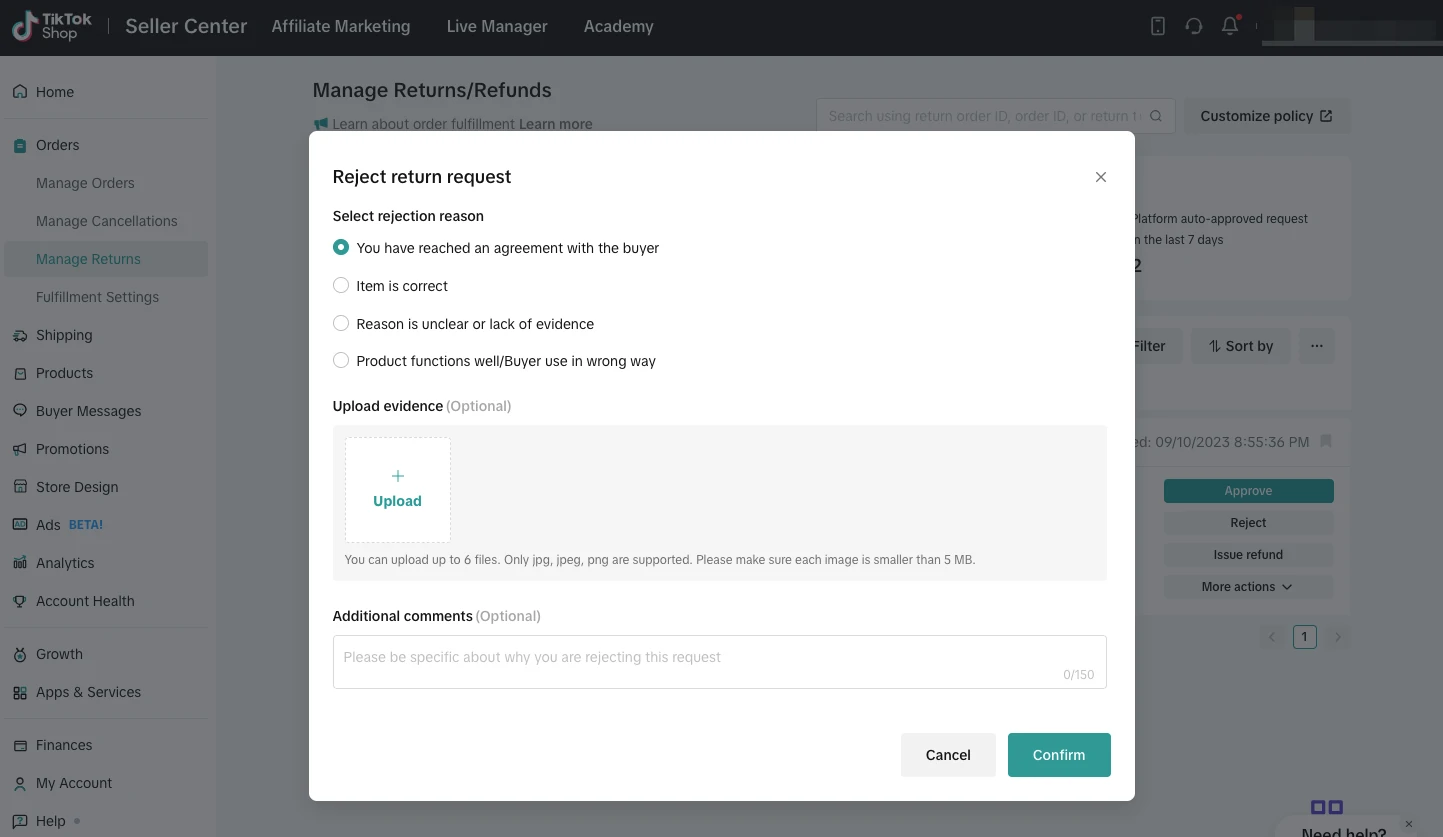Choose 'Product functions well/Buyer use in wrong way'

coord(341,361)
